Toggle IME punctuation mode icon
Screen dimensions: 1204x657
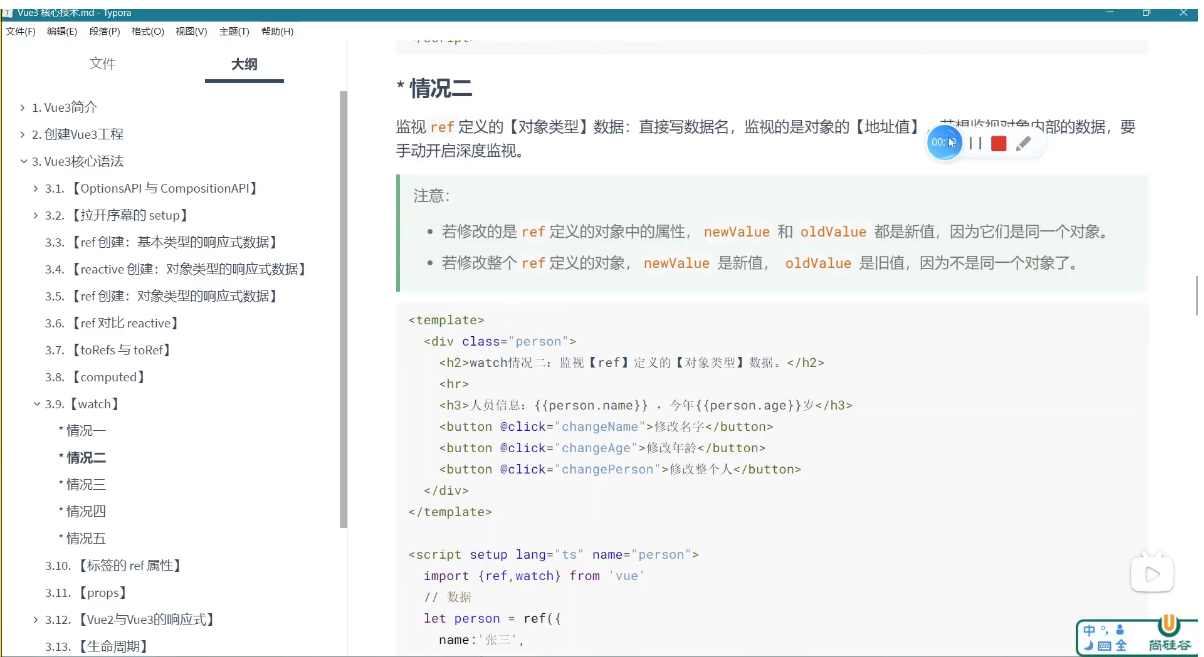click(x=1104, y=629)
